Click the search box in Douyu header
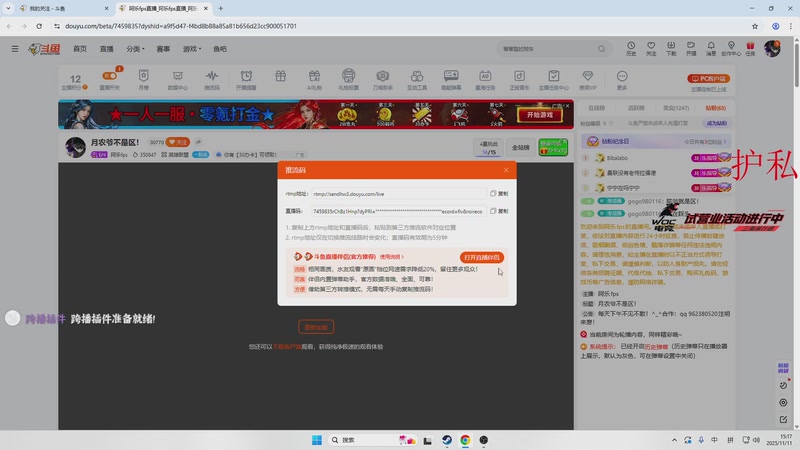 coord(547,49)
